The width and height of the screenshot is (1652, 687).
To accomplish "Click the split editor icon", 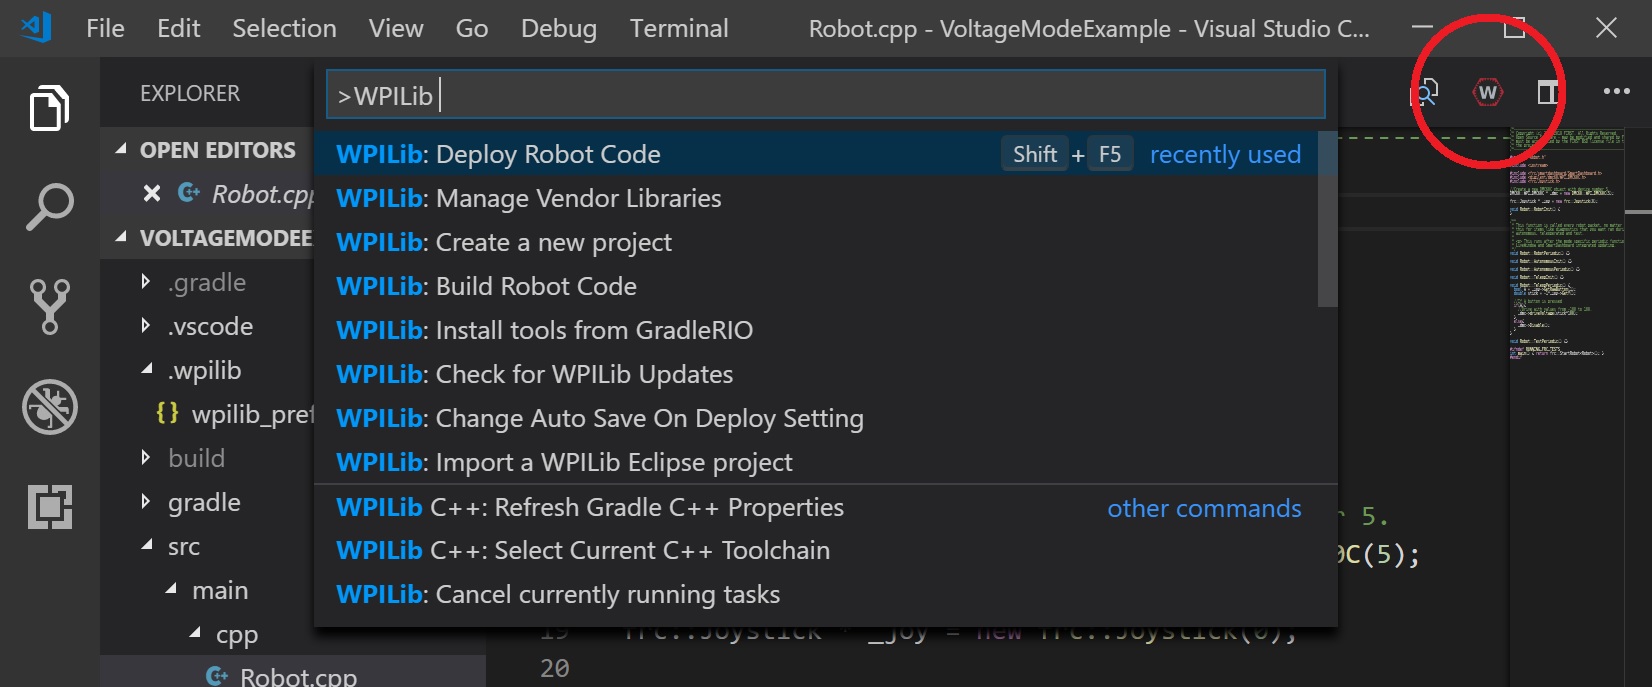I will pos(1548,93).
